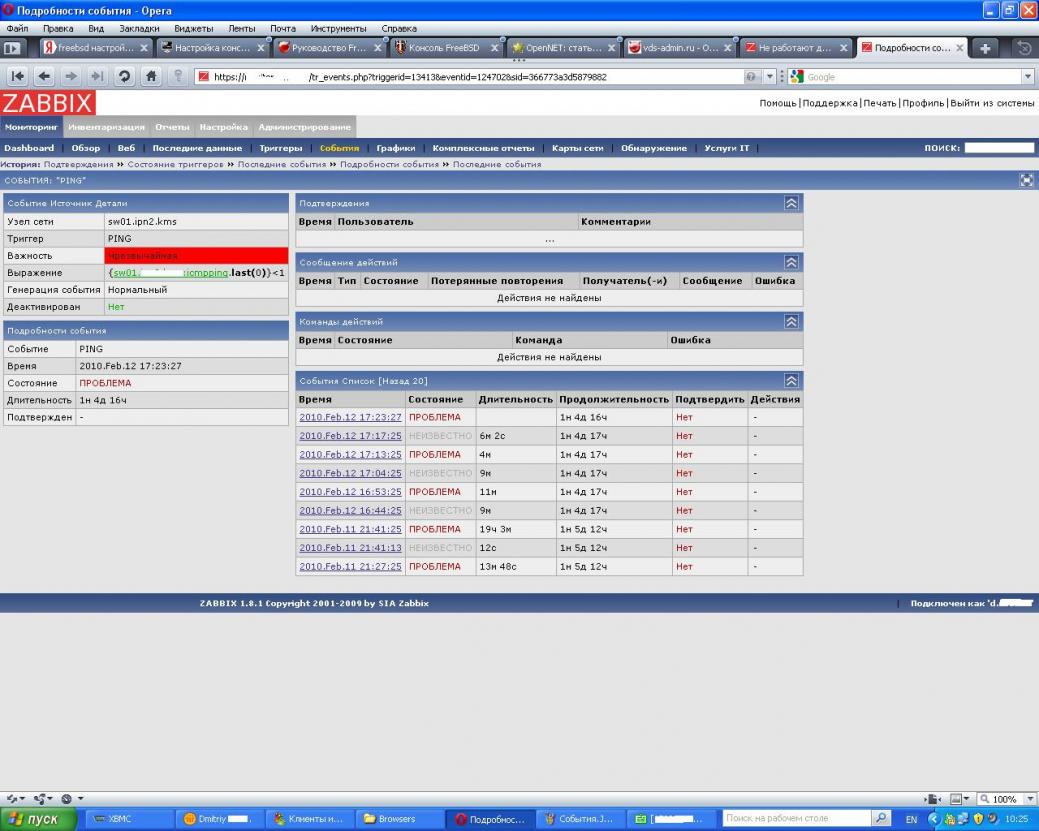
Task: Switch to the Консоль FreeBSD tab
Action: coord(442,48)
